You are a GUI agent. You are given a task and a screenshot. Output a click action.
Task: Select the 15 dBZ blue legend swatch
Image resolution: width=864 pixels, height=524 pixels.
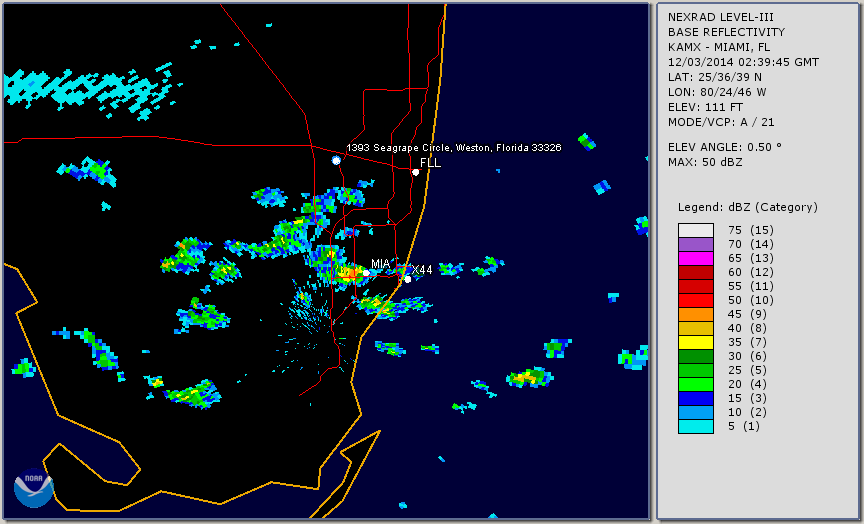pos(696,398)
